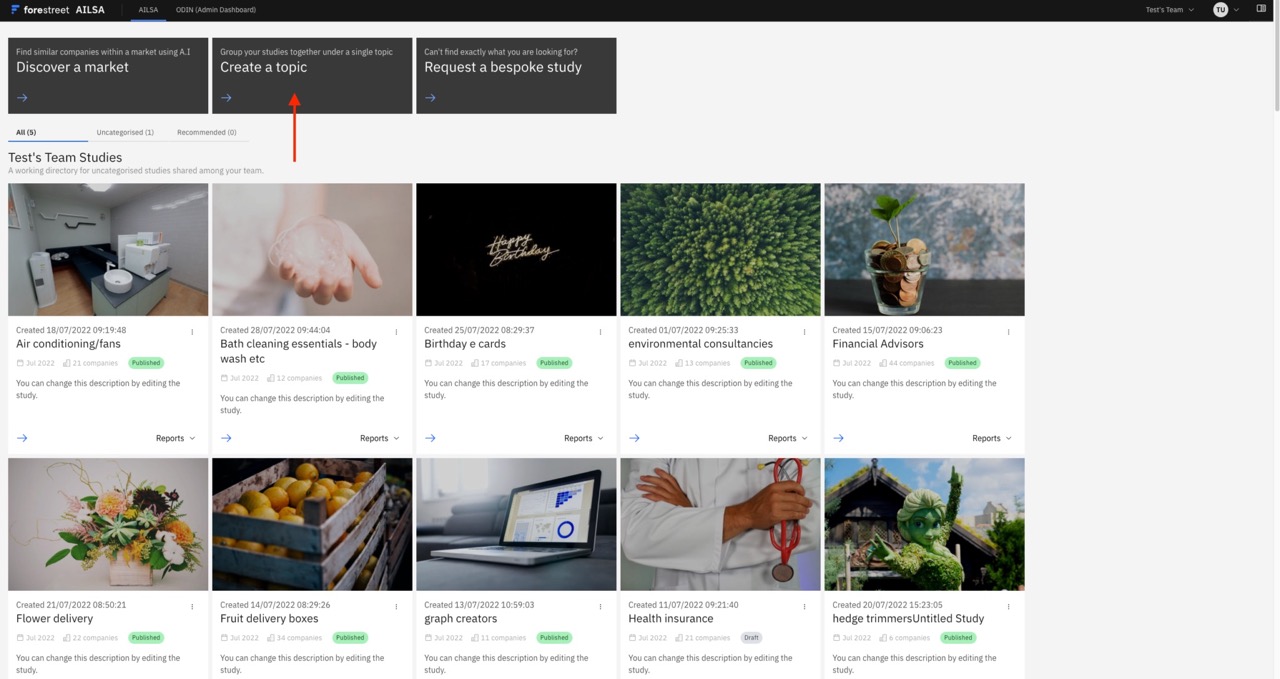Click the TU user avatar
This screenshot has width=1280, height=679.
point(1220,10)
